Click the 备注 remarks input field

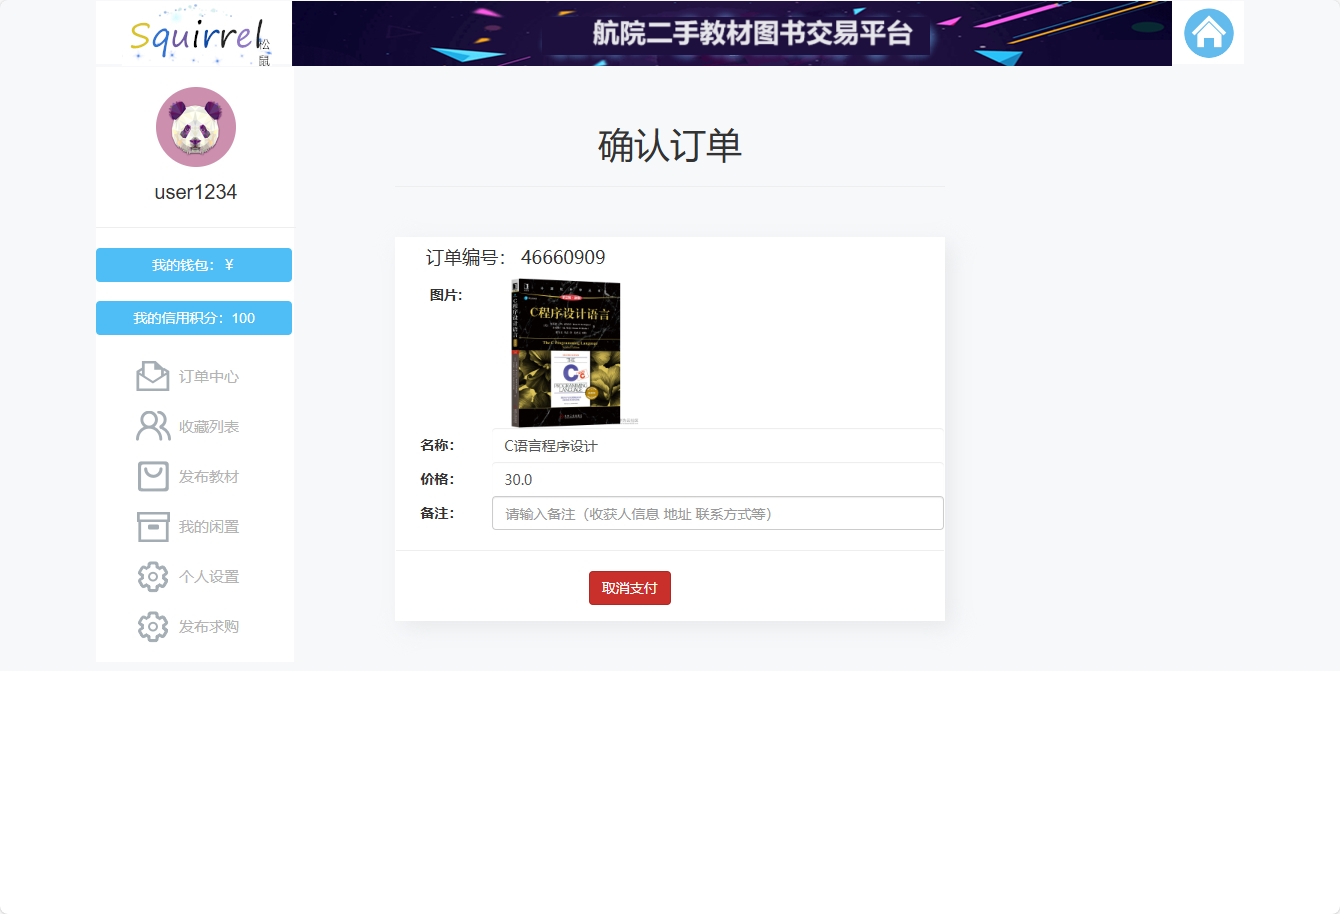pyautogui.click(x=717, y=513)
